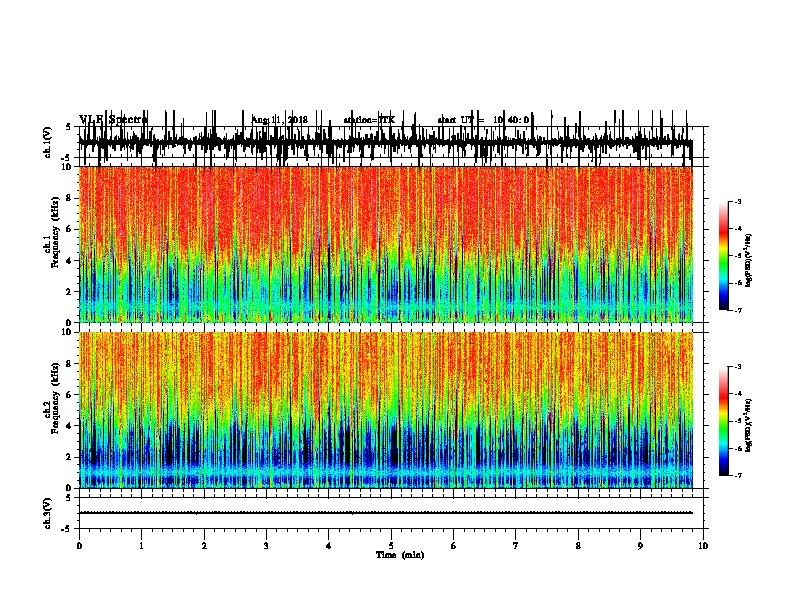Click time axis tick label "3"
This screenshot has height=612, width=792.
[266, 546]
